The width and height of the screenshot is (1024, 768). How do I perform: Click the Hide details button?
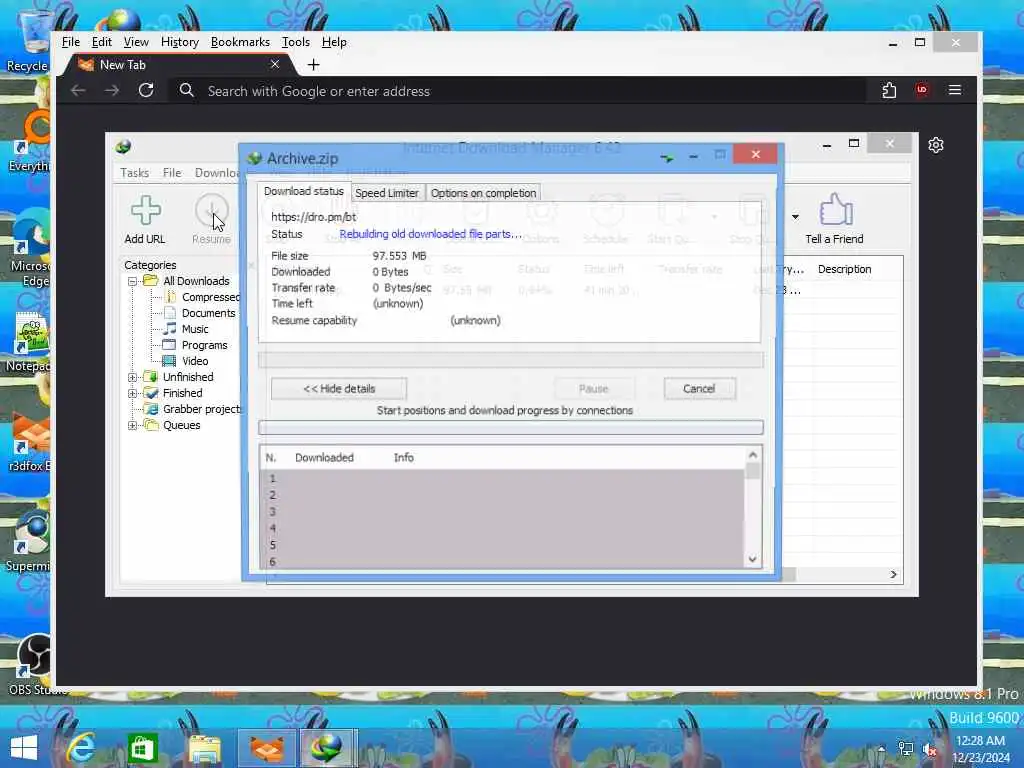pos(339,389)
